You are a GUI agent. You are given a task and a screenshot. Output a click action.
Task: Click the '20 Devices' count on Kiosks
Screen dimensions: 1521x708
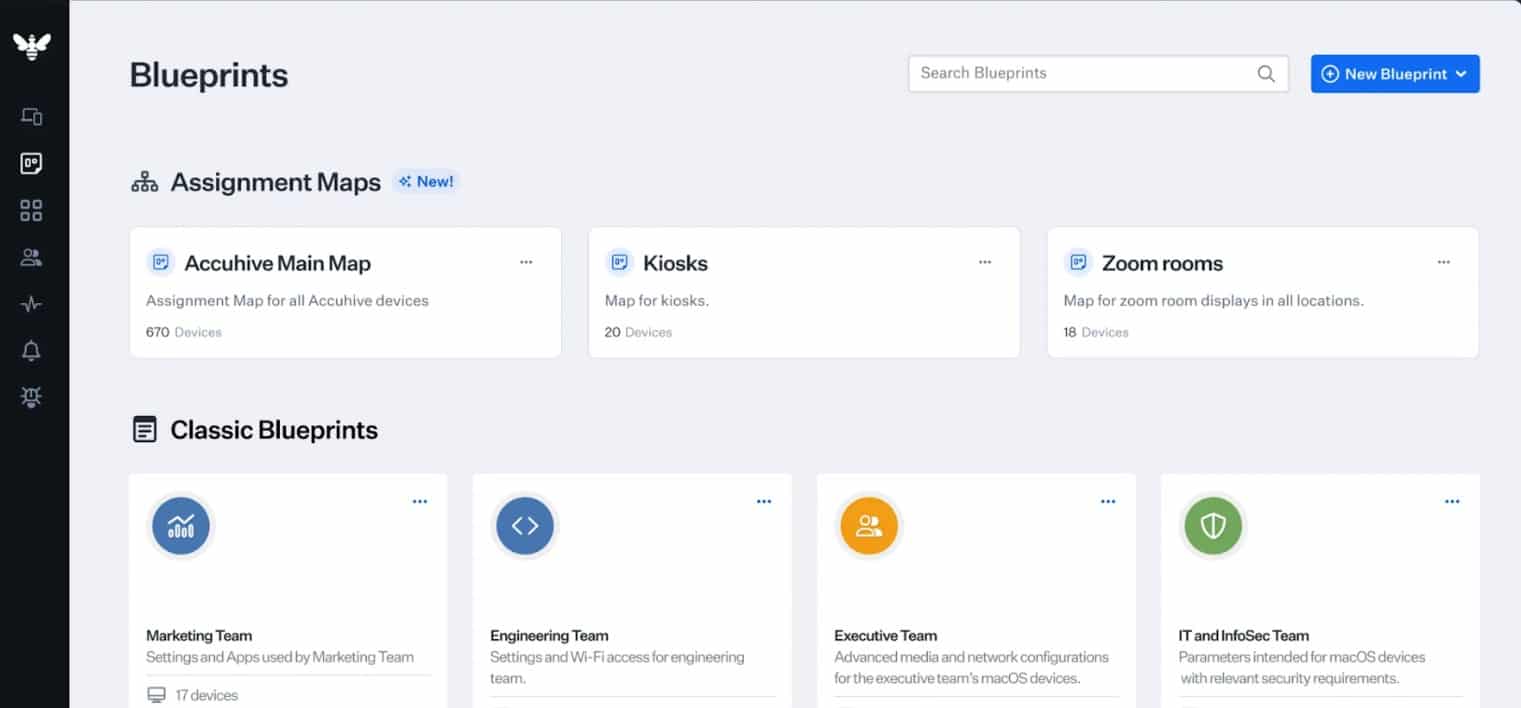click(x=639, y=332)
